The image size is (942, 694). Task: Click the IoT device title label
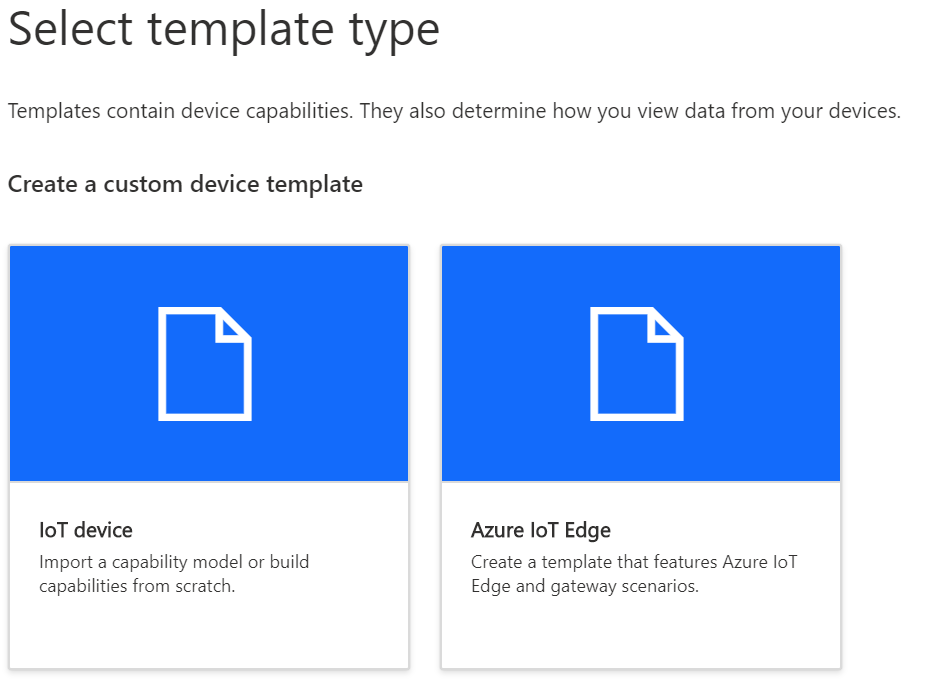86,530
